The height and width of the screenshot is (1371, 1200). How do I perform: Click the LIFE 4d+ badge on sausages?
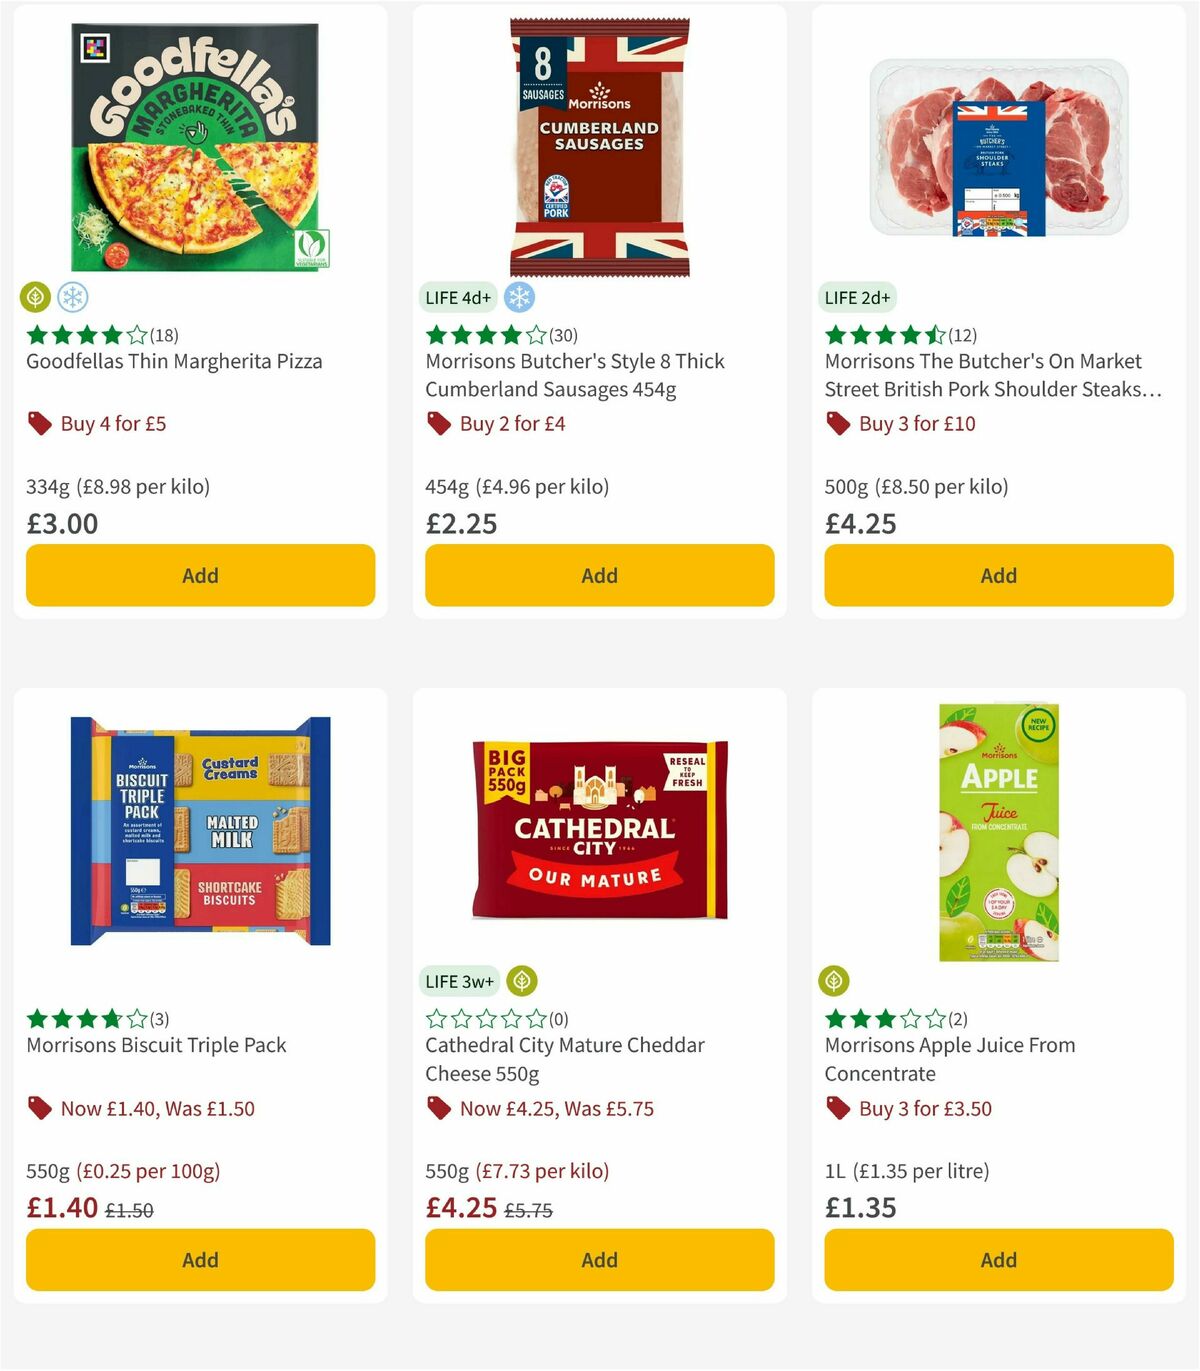coord(458,297)
